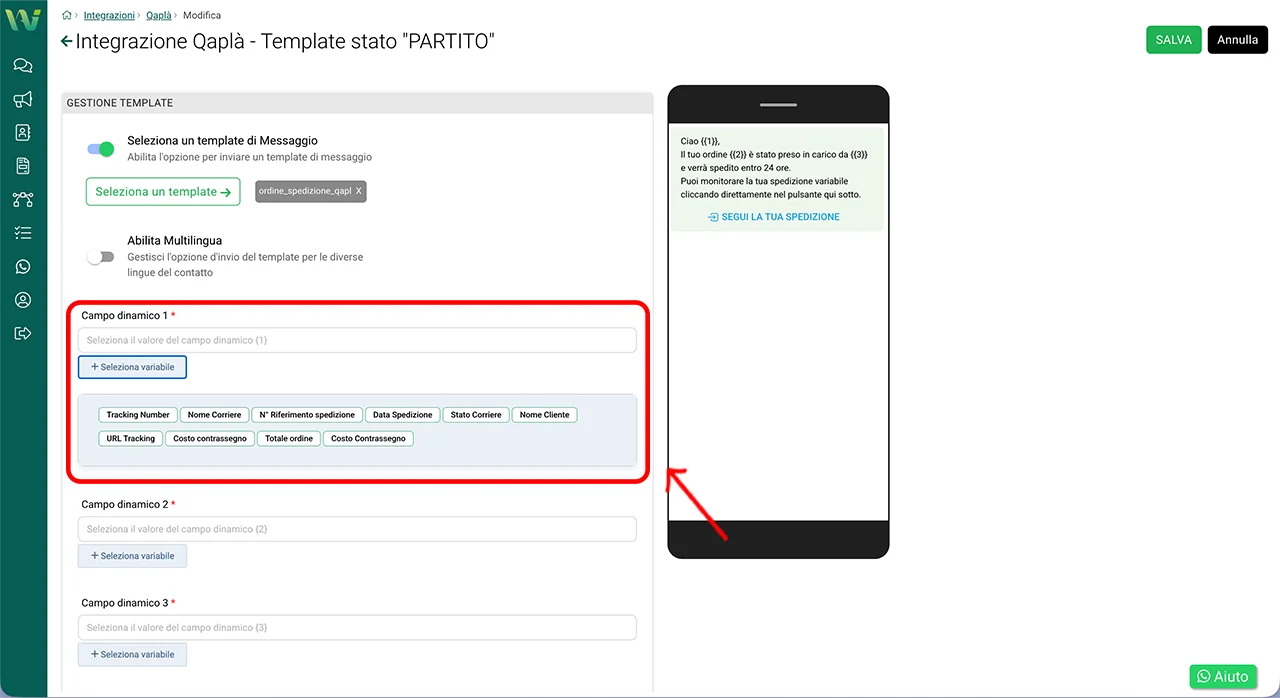
Task: Open the chat conversations icon in sidebar
Action: tap(23, 66)
